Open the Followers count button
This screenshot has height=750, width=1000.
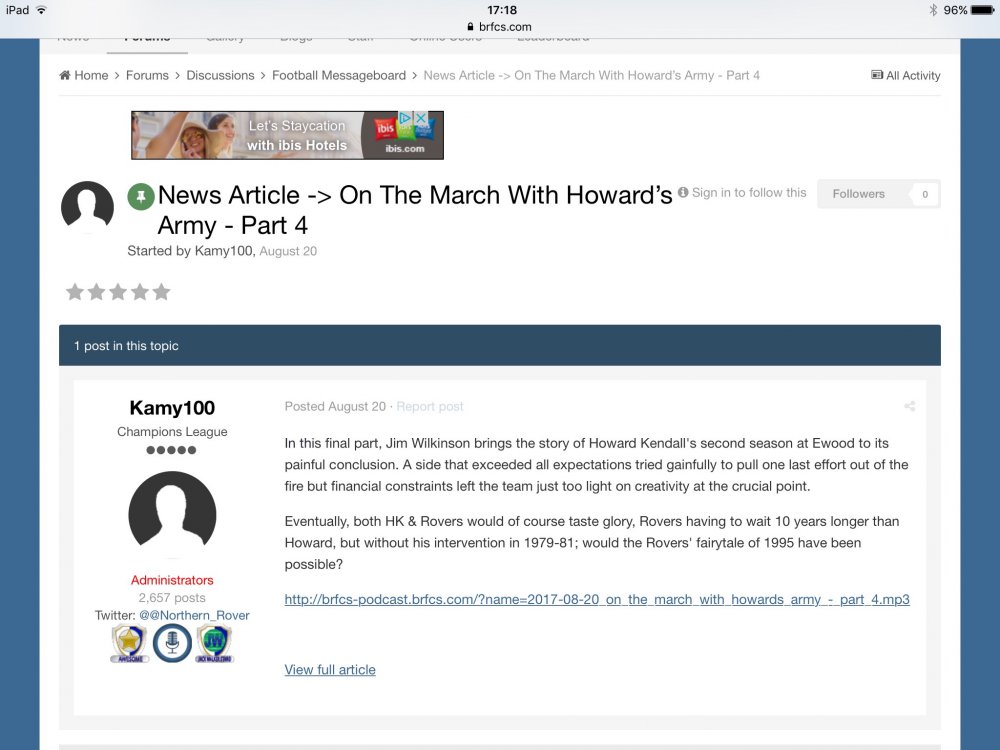click(878, 194)
